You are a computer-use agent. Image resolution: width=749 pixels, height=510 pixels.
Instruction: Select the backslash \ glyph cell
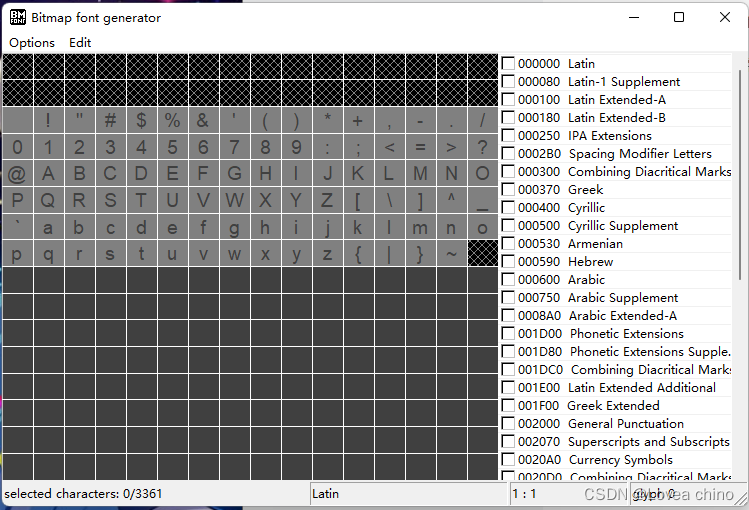pyautogui.click(x=390, y=200)
